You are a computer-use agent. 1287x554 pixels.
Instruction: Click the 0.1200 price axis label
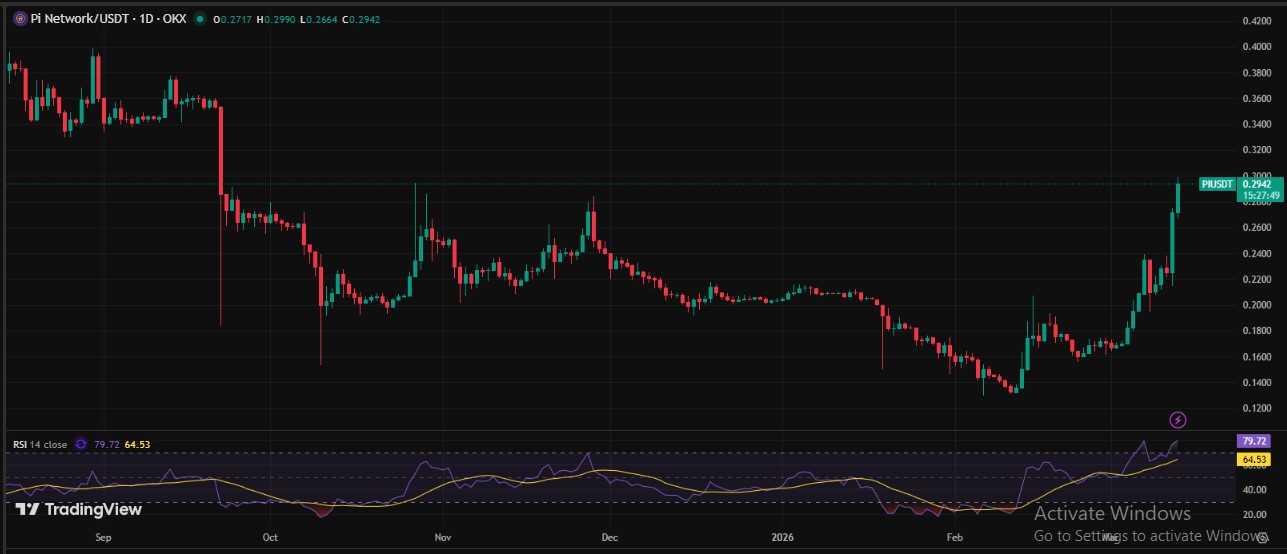click(1256, 409)
